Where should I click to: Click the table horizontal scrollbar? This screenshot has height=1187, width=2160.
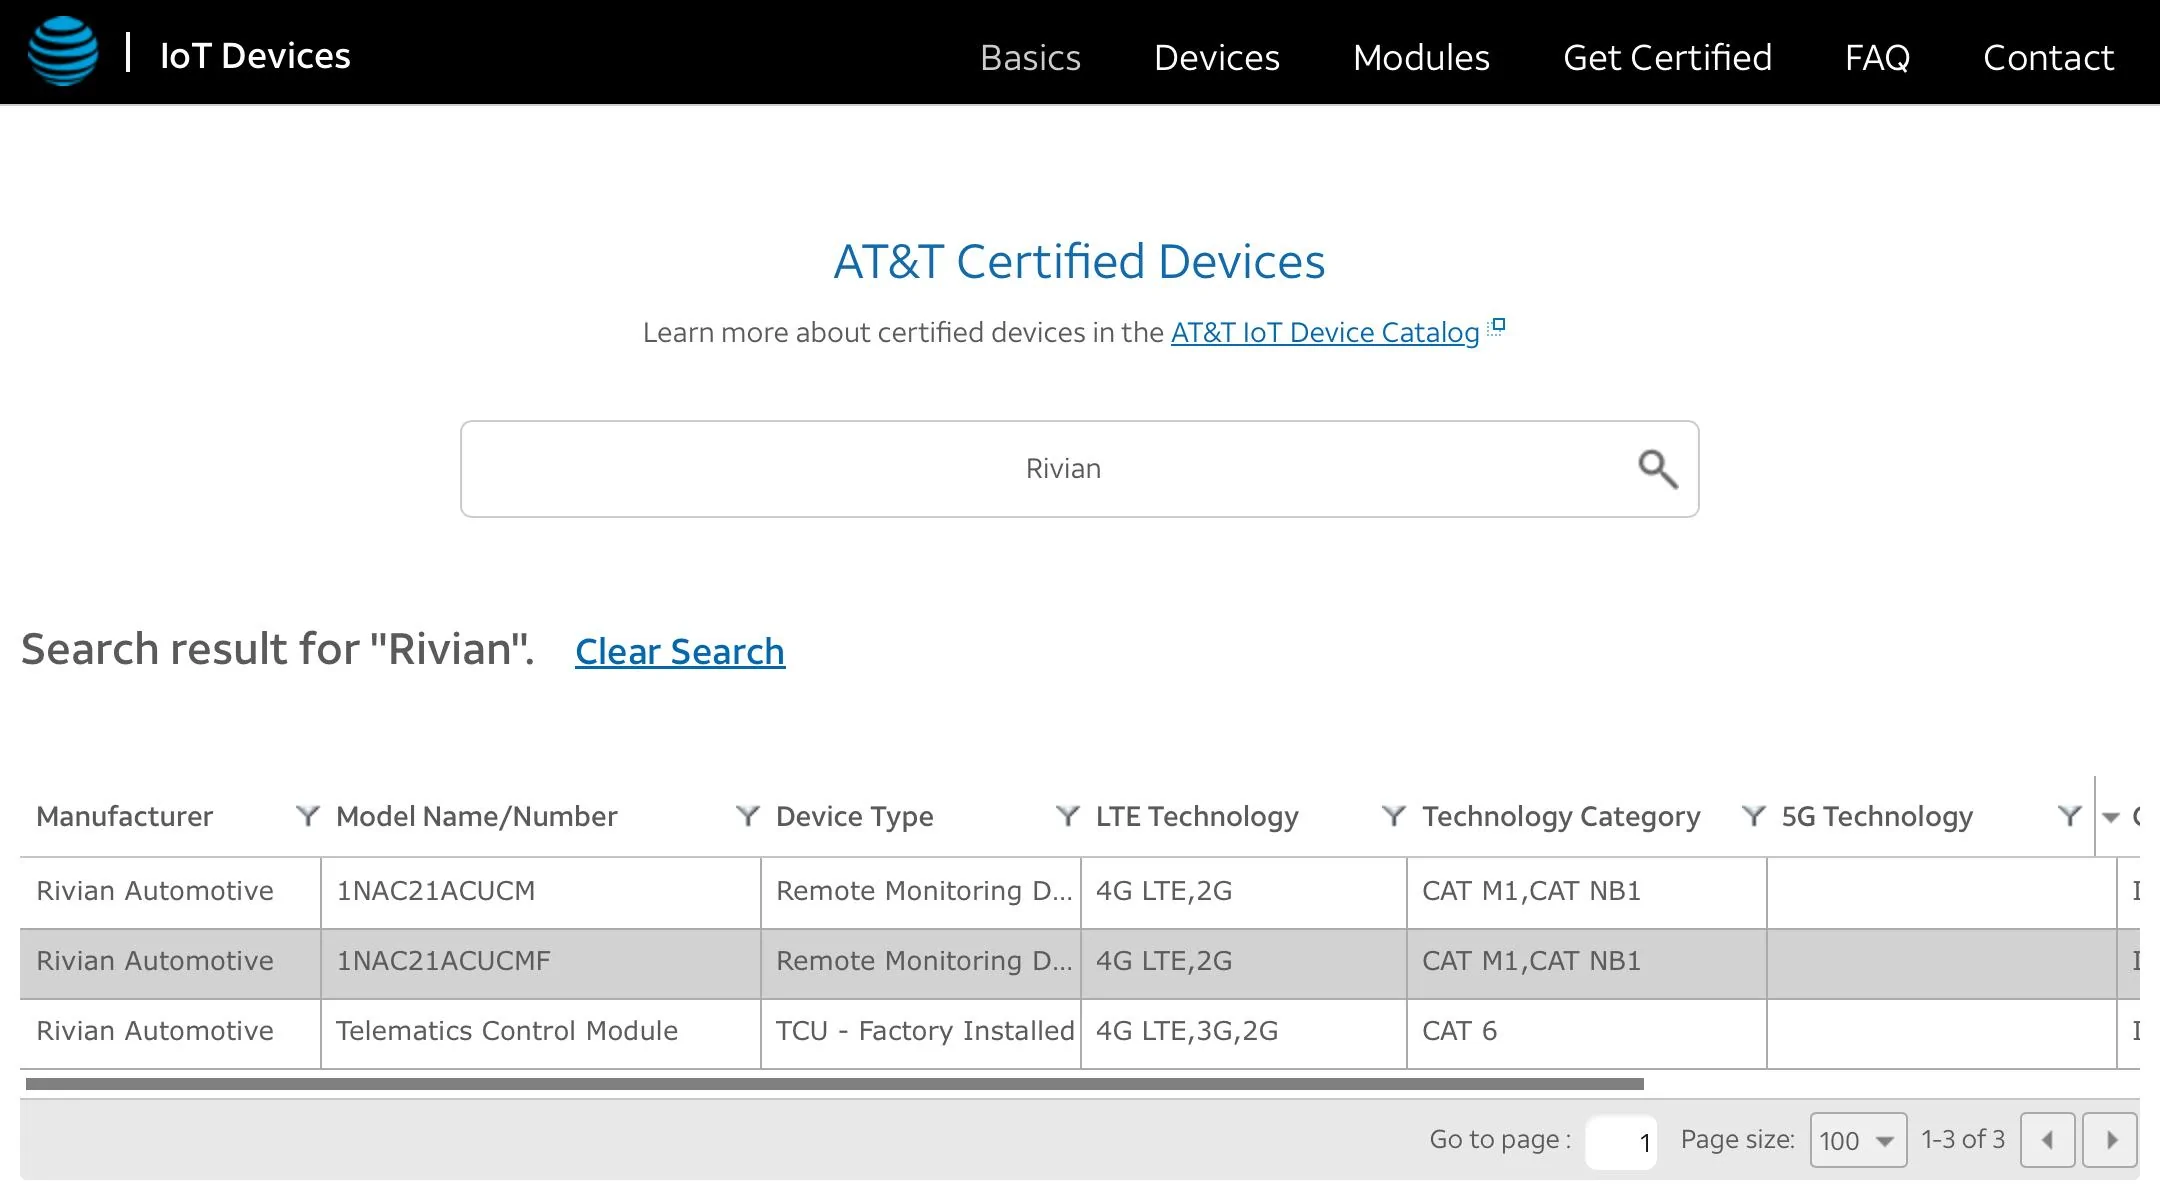835,1084
